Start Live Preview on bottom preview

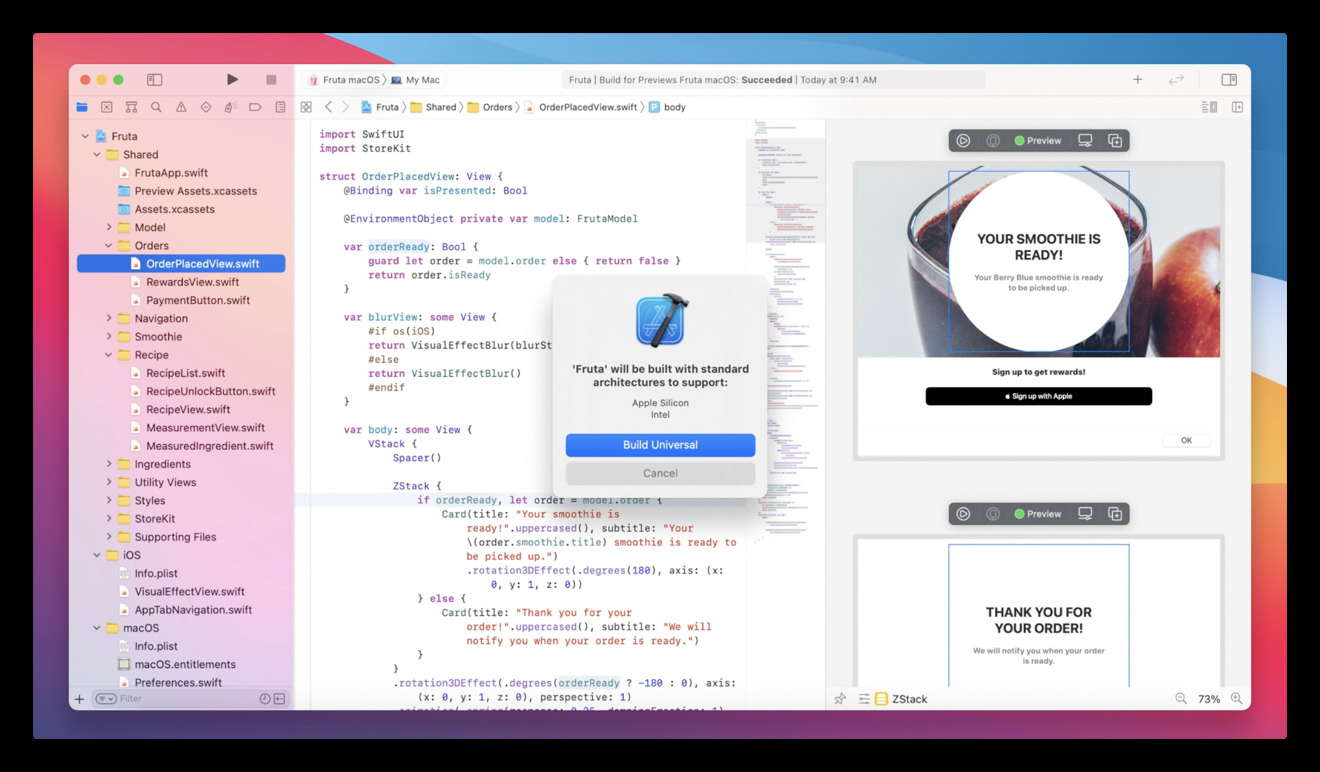coord(963,514)
